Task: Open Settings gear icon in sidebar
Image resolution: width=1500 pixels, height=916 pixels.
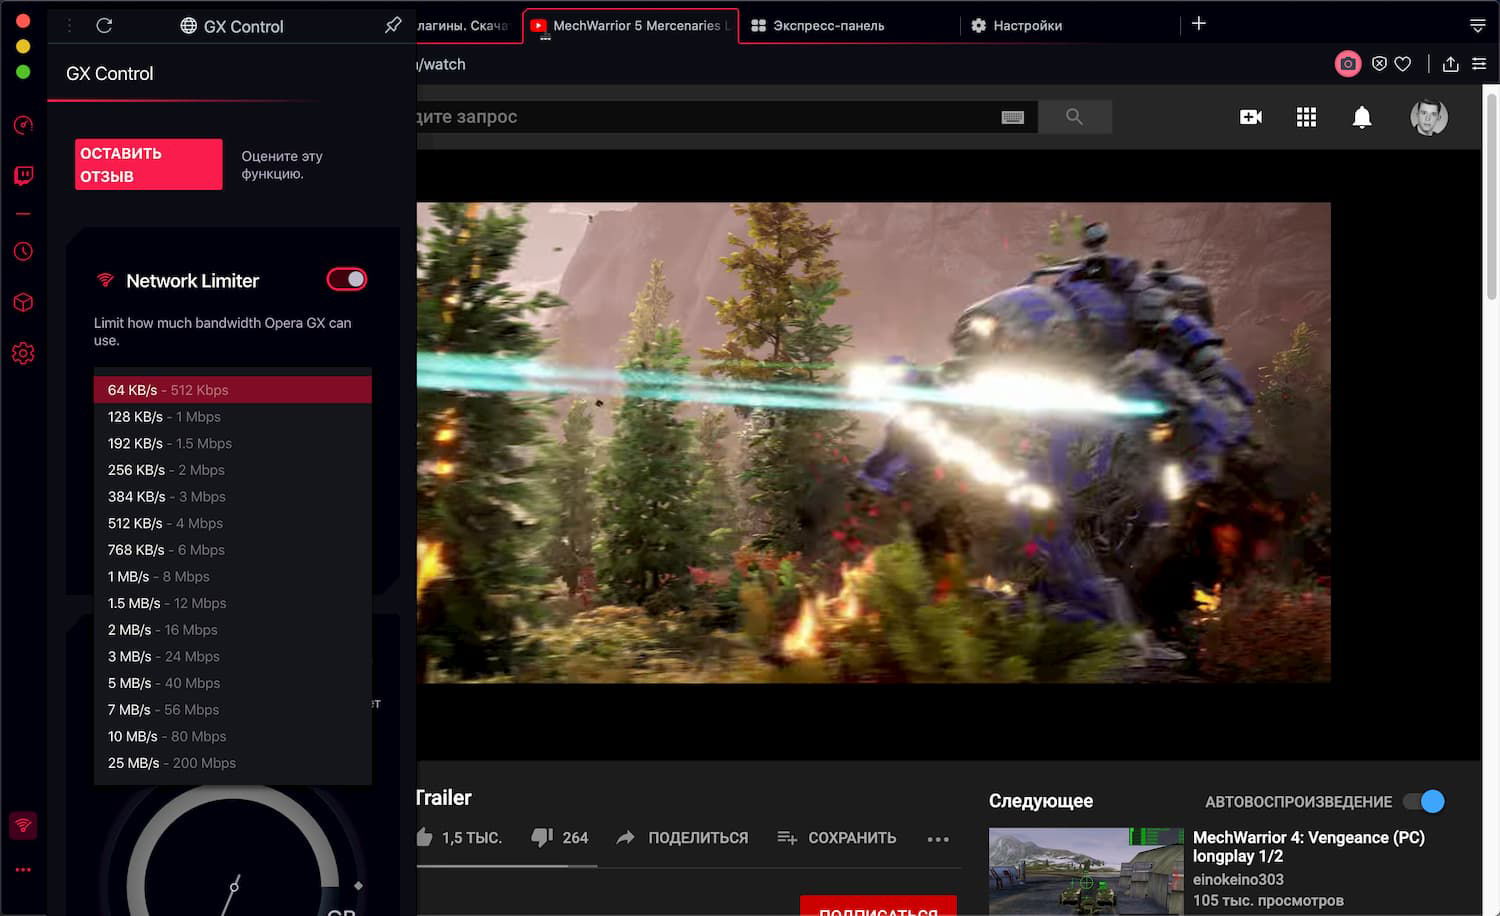Action: 23,353
